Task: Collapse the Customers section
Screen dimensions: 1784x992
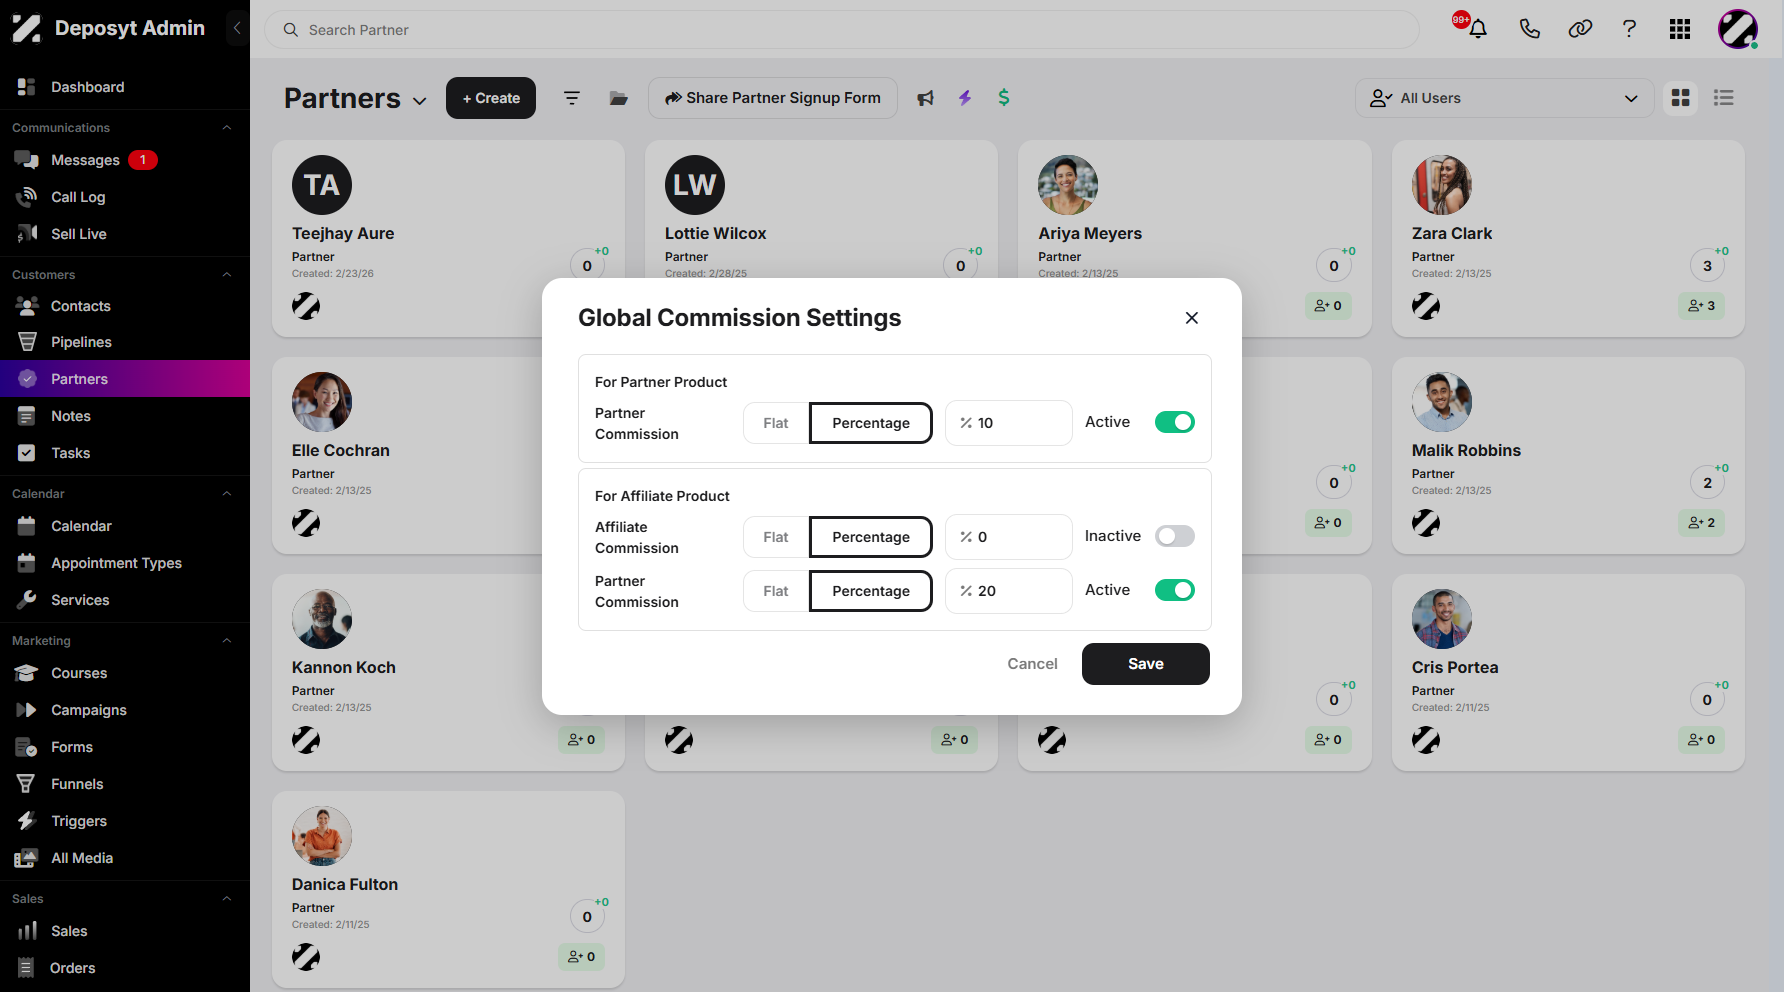Action: (x=227, y=275)
